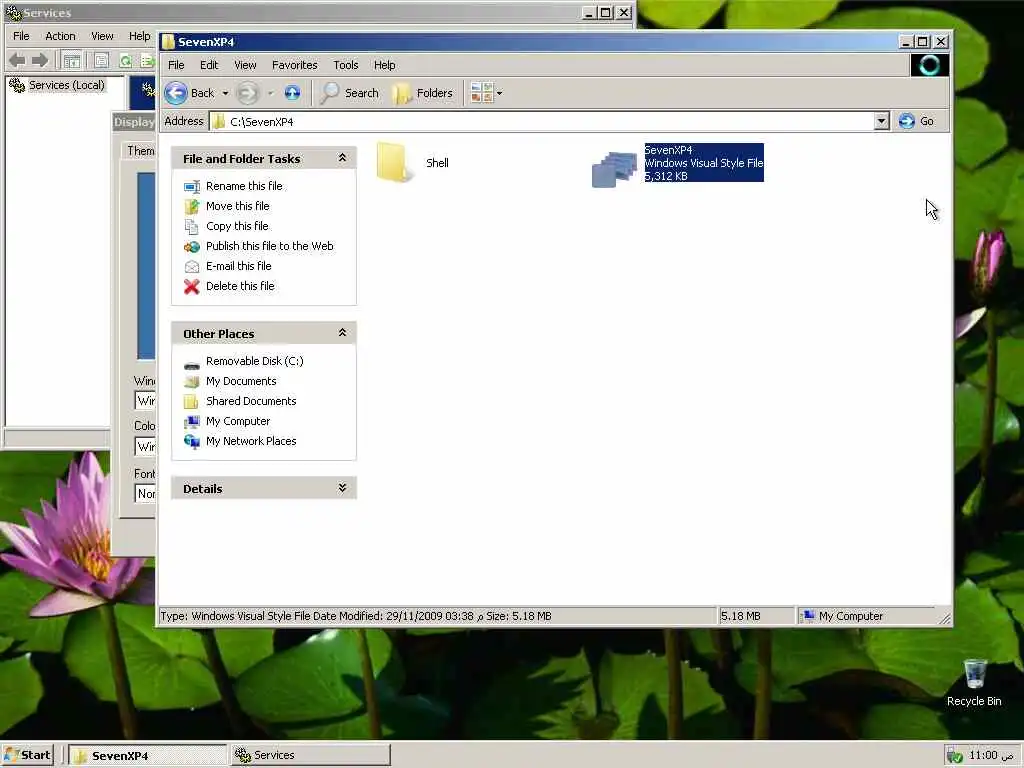Open the Tools menu
Screen dimensions: 1024x768
click(x=345, y=65)
